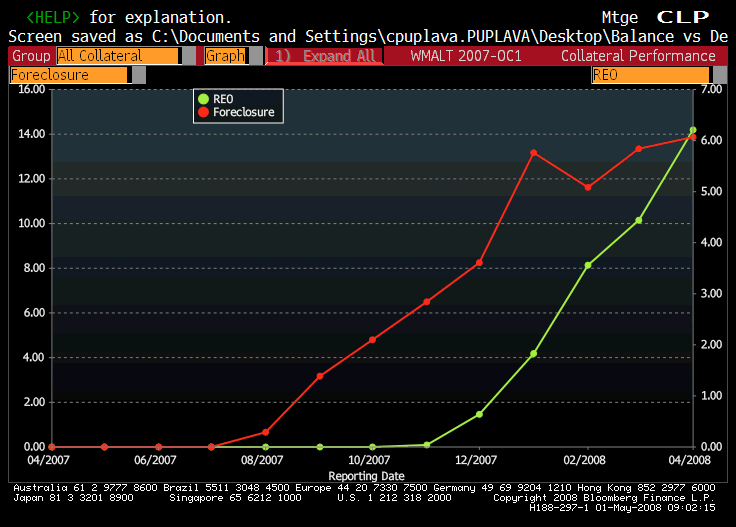736x527 pixels.
Task: Toggle REO series via its legend label
Action: click(223, 98)
